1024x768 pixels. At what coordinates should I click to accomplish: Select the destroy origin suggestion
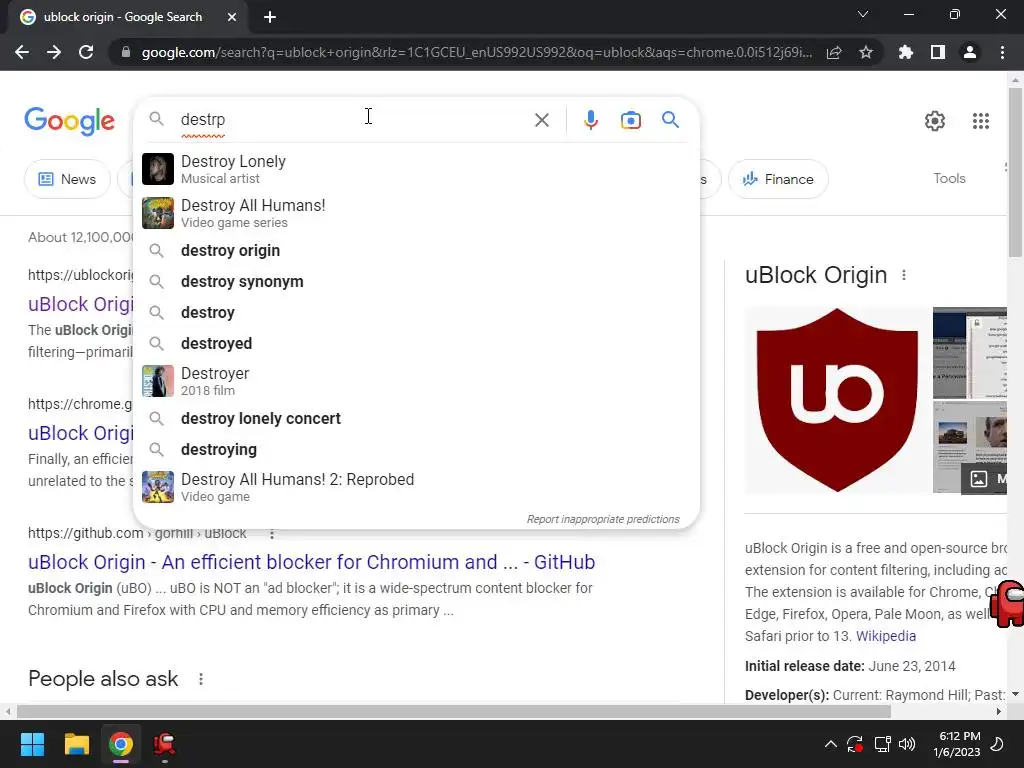click(x=416, y=251)
